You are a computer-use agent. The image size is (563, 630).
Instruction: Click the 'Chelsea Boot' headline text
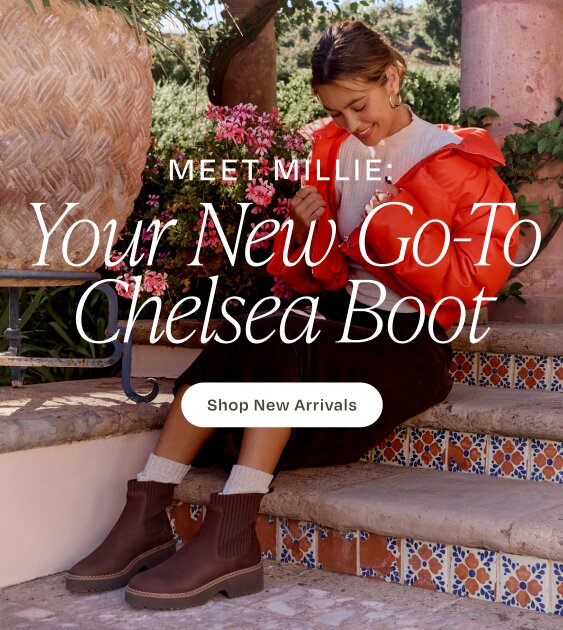286,311
